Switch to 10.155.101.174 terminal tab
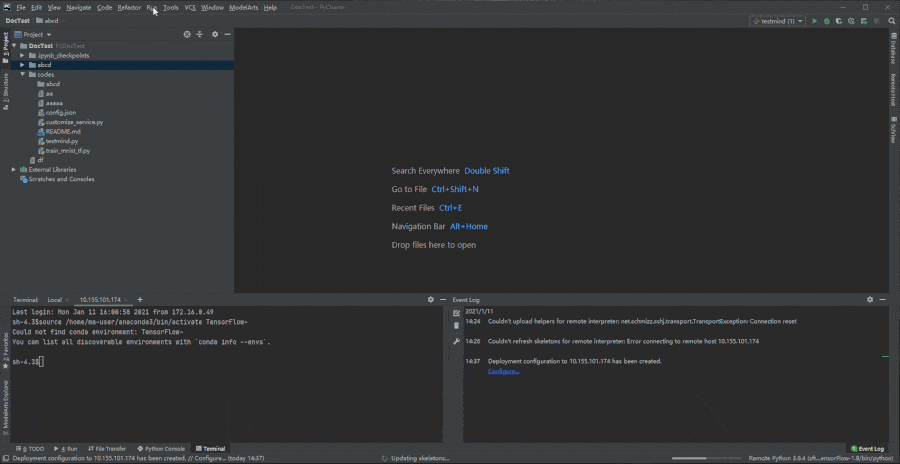The width and height of the screenshot is (900, 464). [x=100, y=300]
